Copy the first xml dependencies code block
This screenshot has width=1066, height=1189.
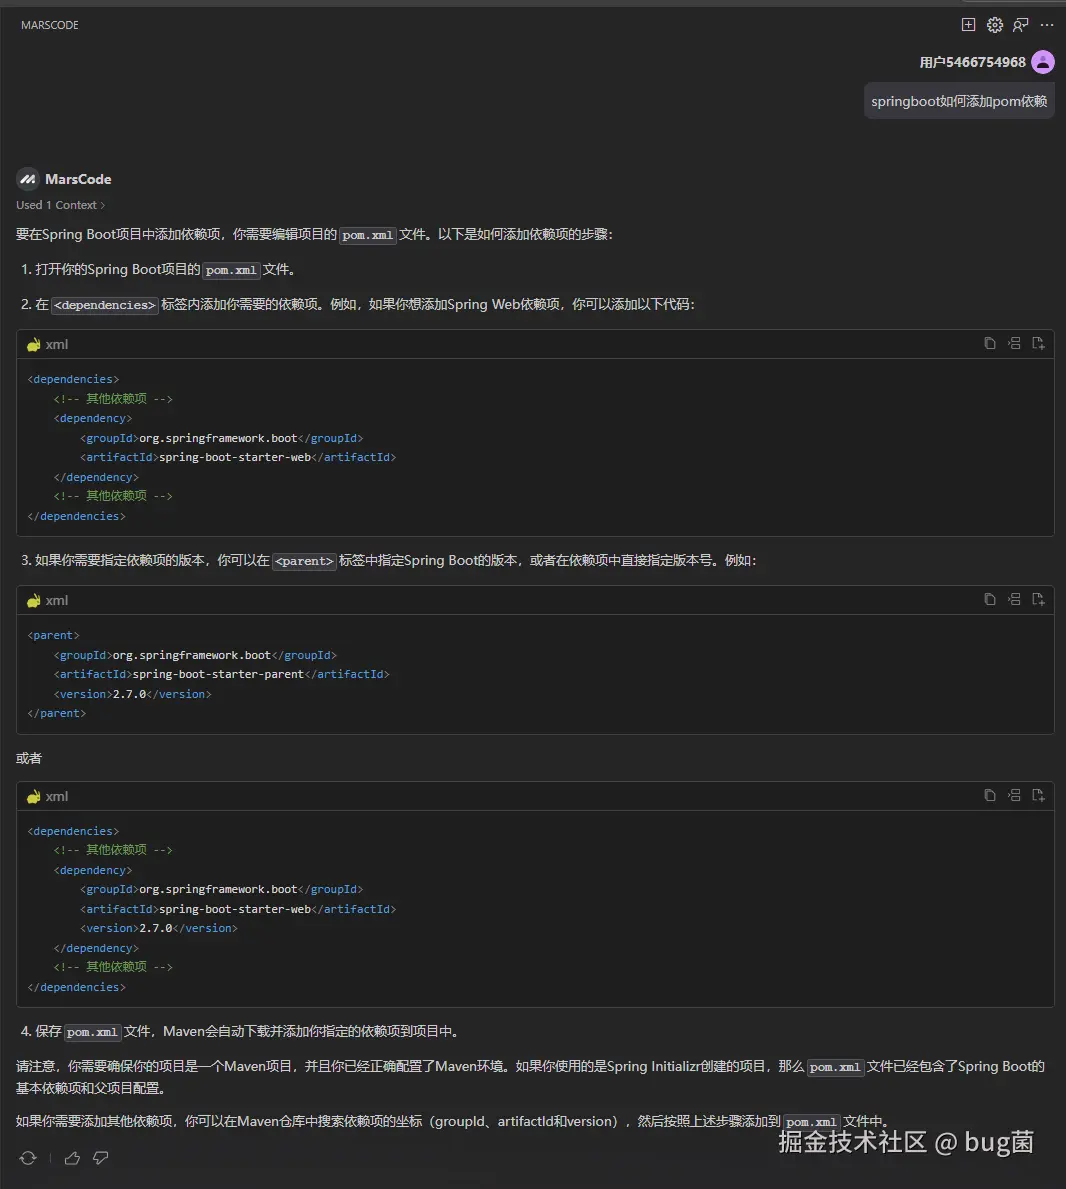(x=989, y=344)
